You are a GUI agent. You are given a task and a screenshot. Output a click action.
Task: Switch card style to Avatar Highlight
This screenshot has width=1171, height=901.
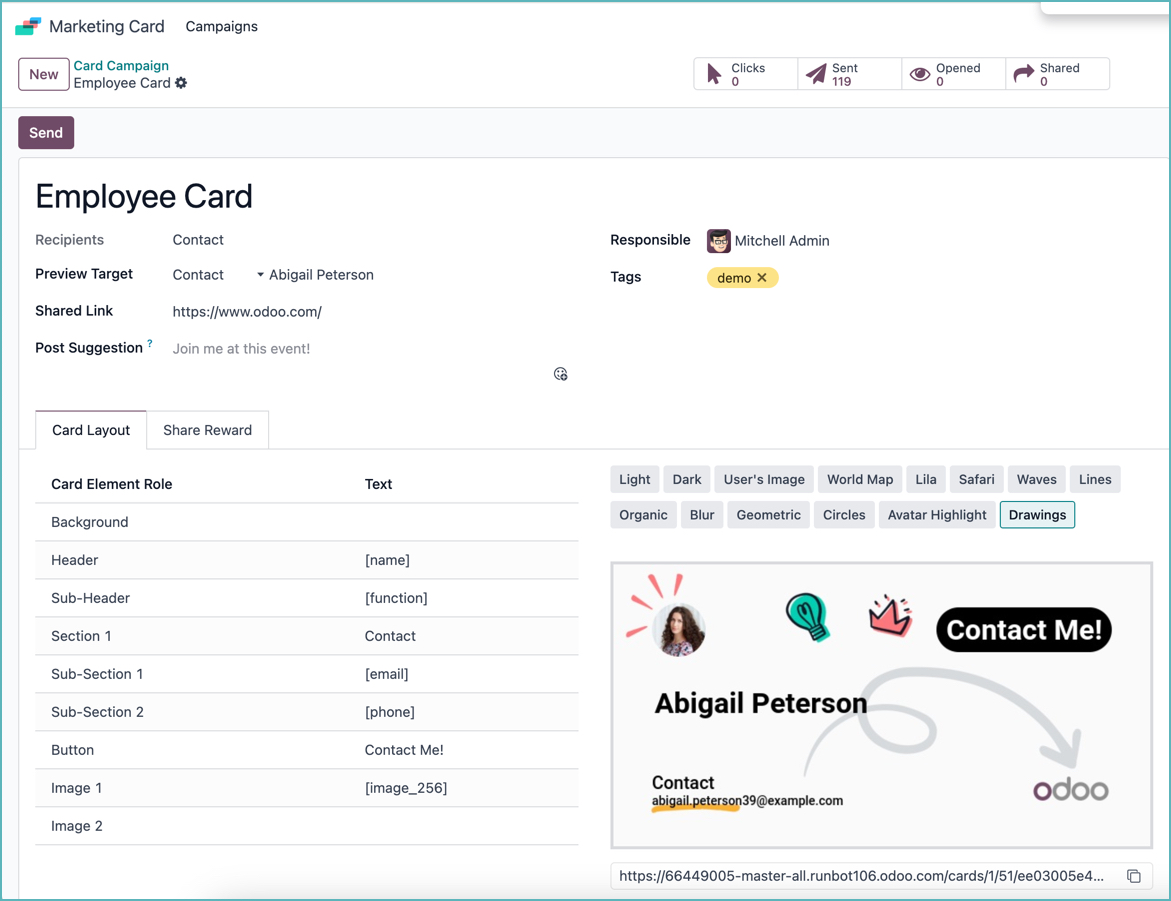(937, 514)
